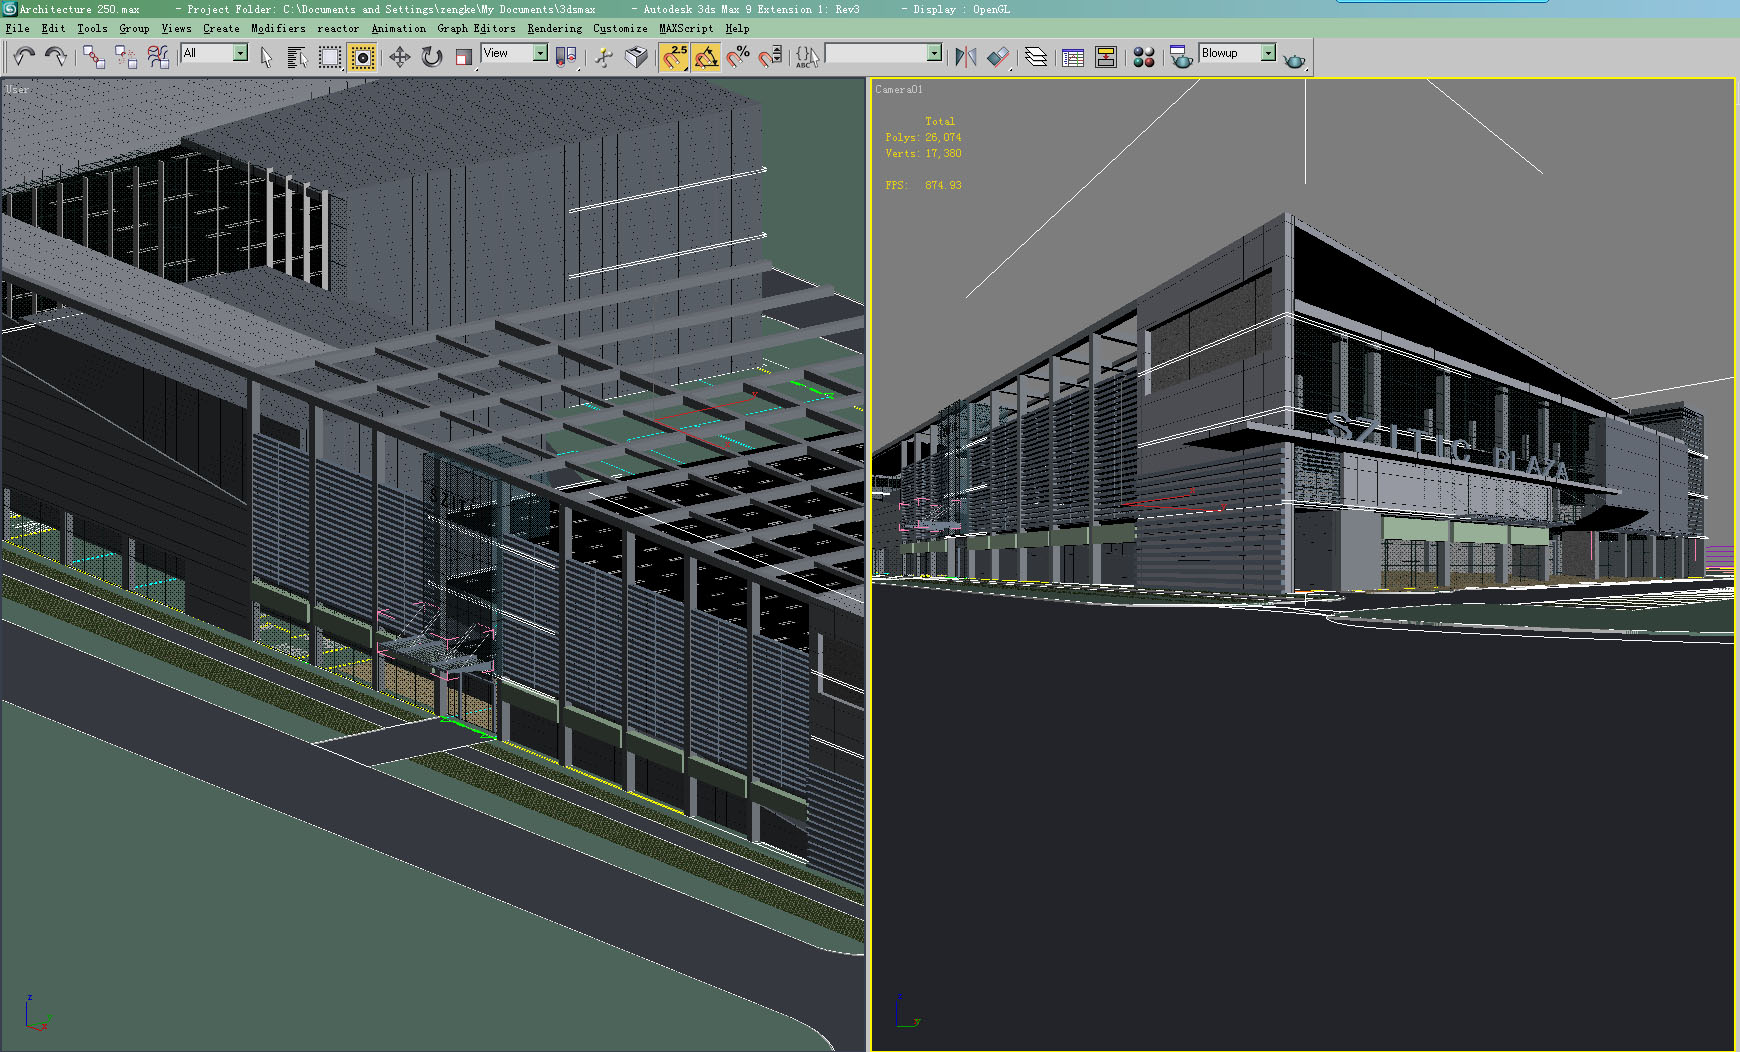Activate the Select and Rotate tool
The height and width of the screenshot is (1052, 1740).
click(x=430, y=57)
